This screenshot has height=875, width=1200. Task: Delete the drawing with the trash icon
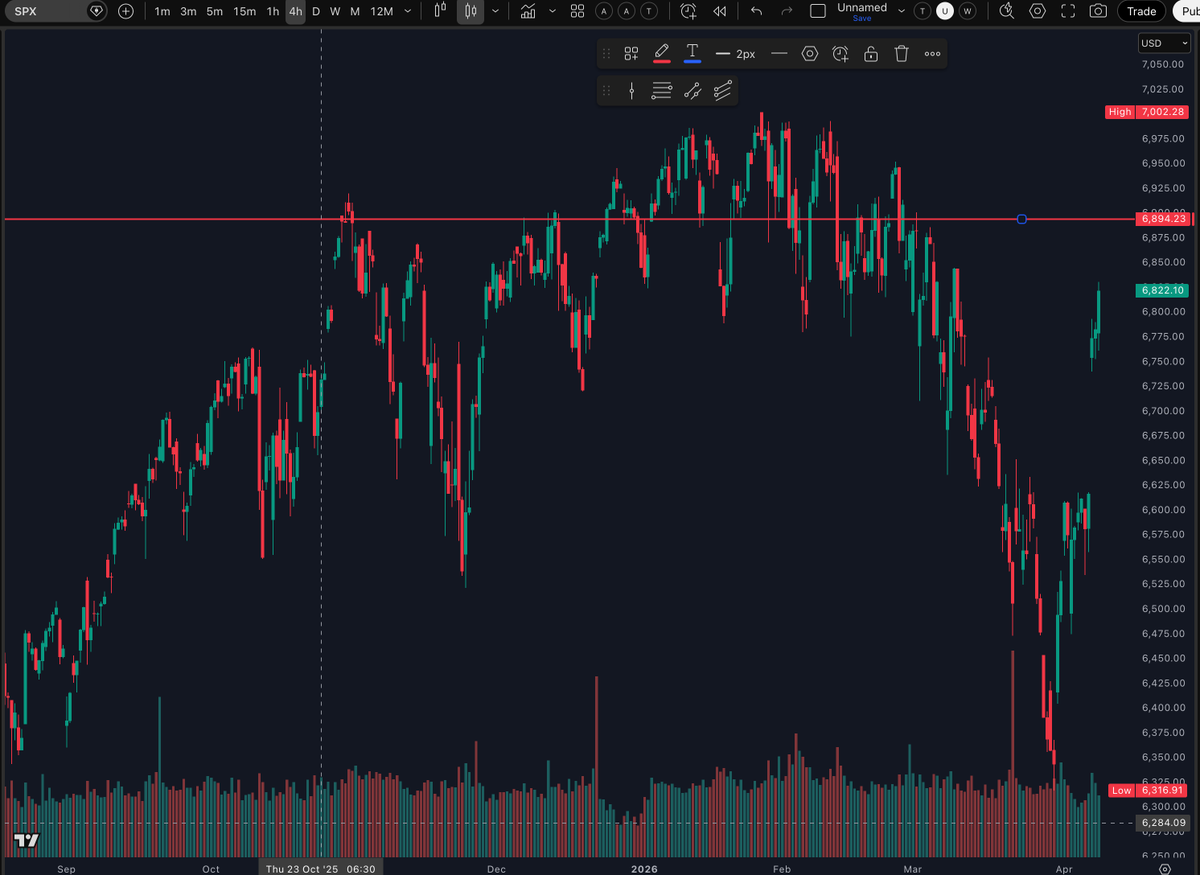click(x=901, y=54)
